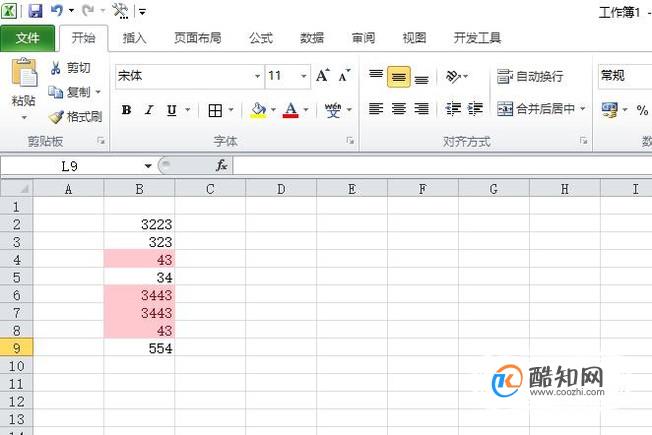This screenshot has height=435, width=652.
Task: Click the Undo arrow icon
Action: (x=57, y=10)
